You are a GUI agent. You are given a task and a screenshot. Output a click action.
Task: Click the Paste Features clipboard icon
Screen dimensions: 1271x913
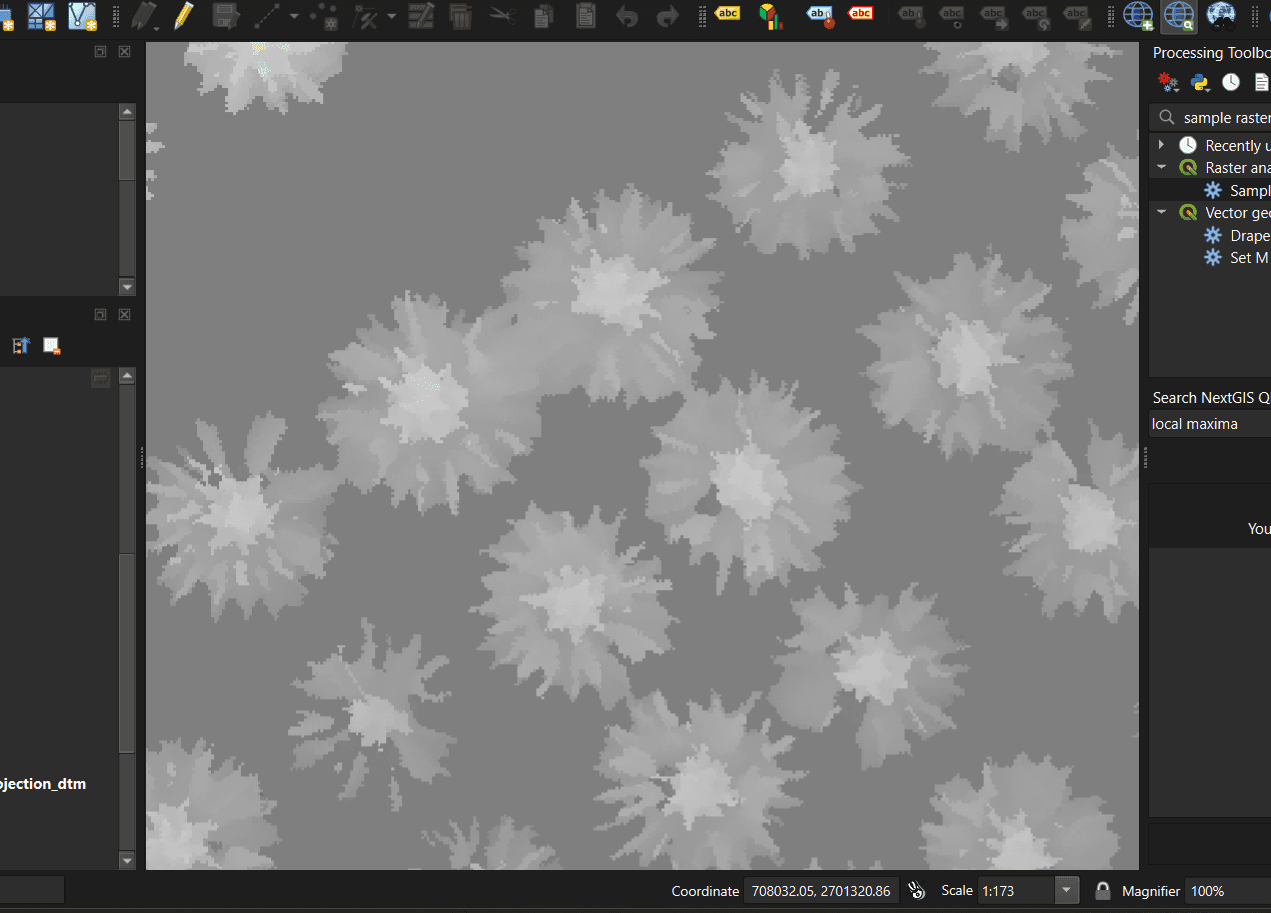pos(585,14)
